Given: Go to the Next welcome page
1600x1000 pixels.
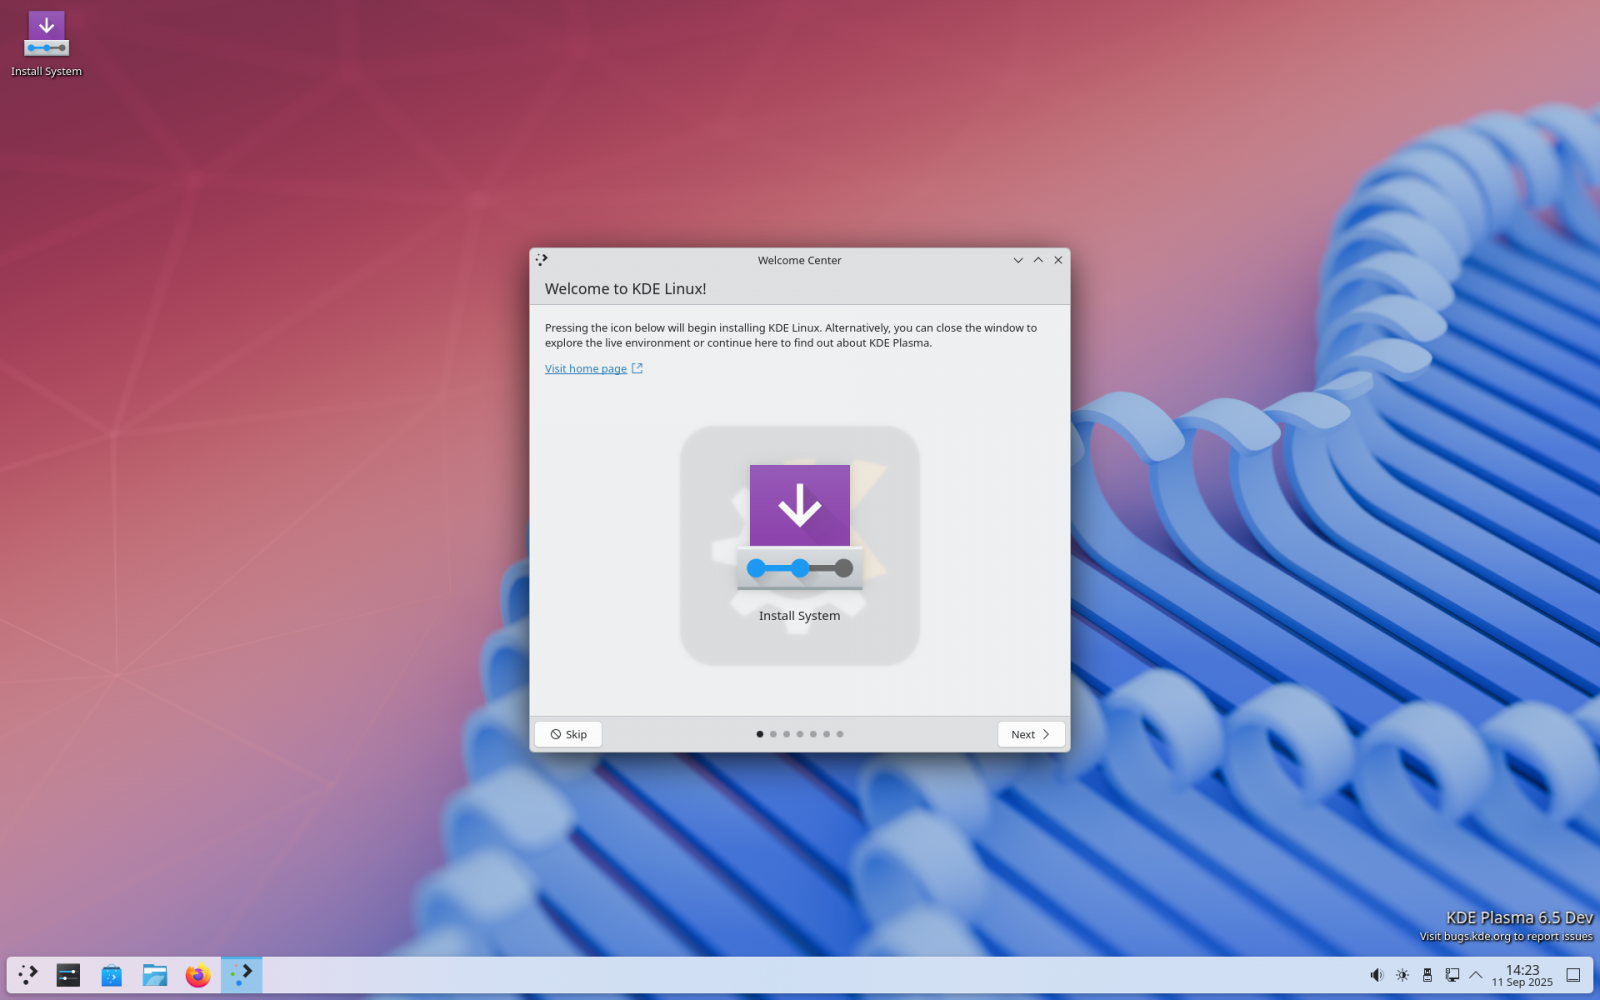Looking at the screenshot, I should tap(1031, 734).
